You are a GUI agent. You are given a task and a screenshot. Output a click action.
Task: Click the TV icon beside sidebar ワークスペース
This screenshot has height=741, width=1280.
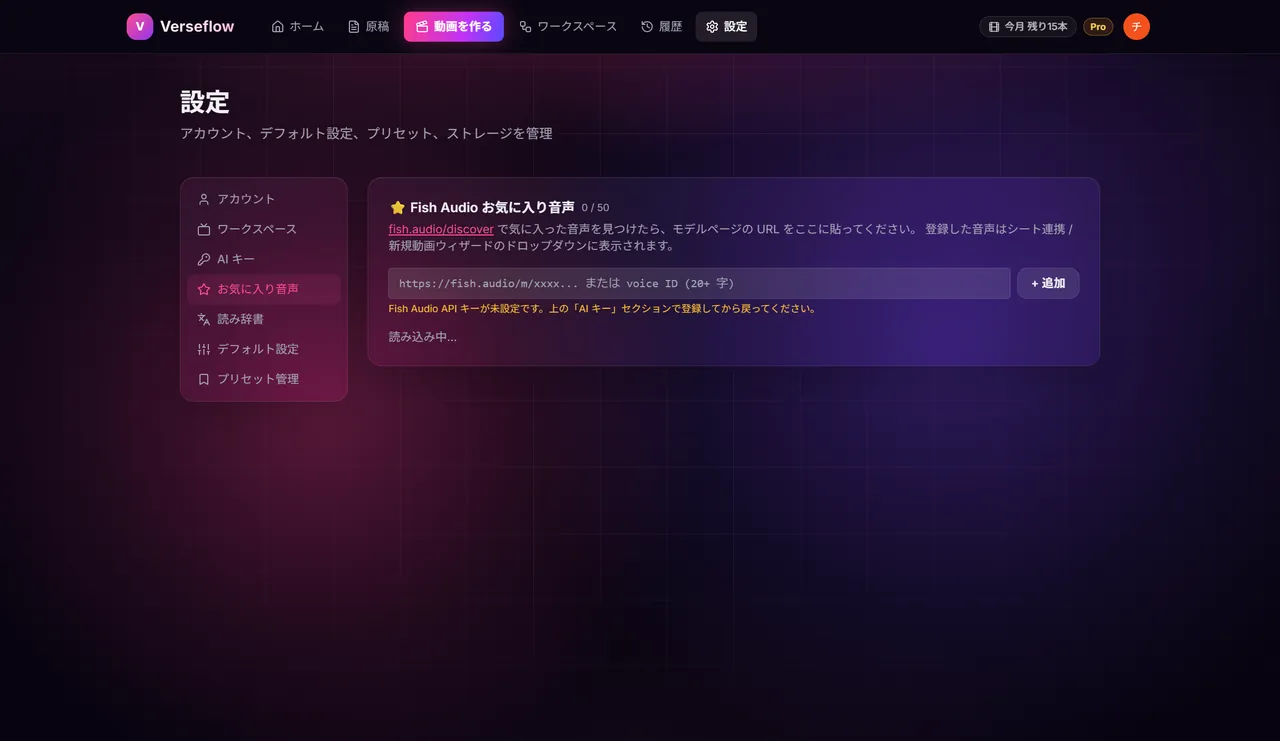[204, 229]
